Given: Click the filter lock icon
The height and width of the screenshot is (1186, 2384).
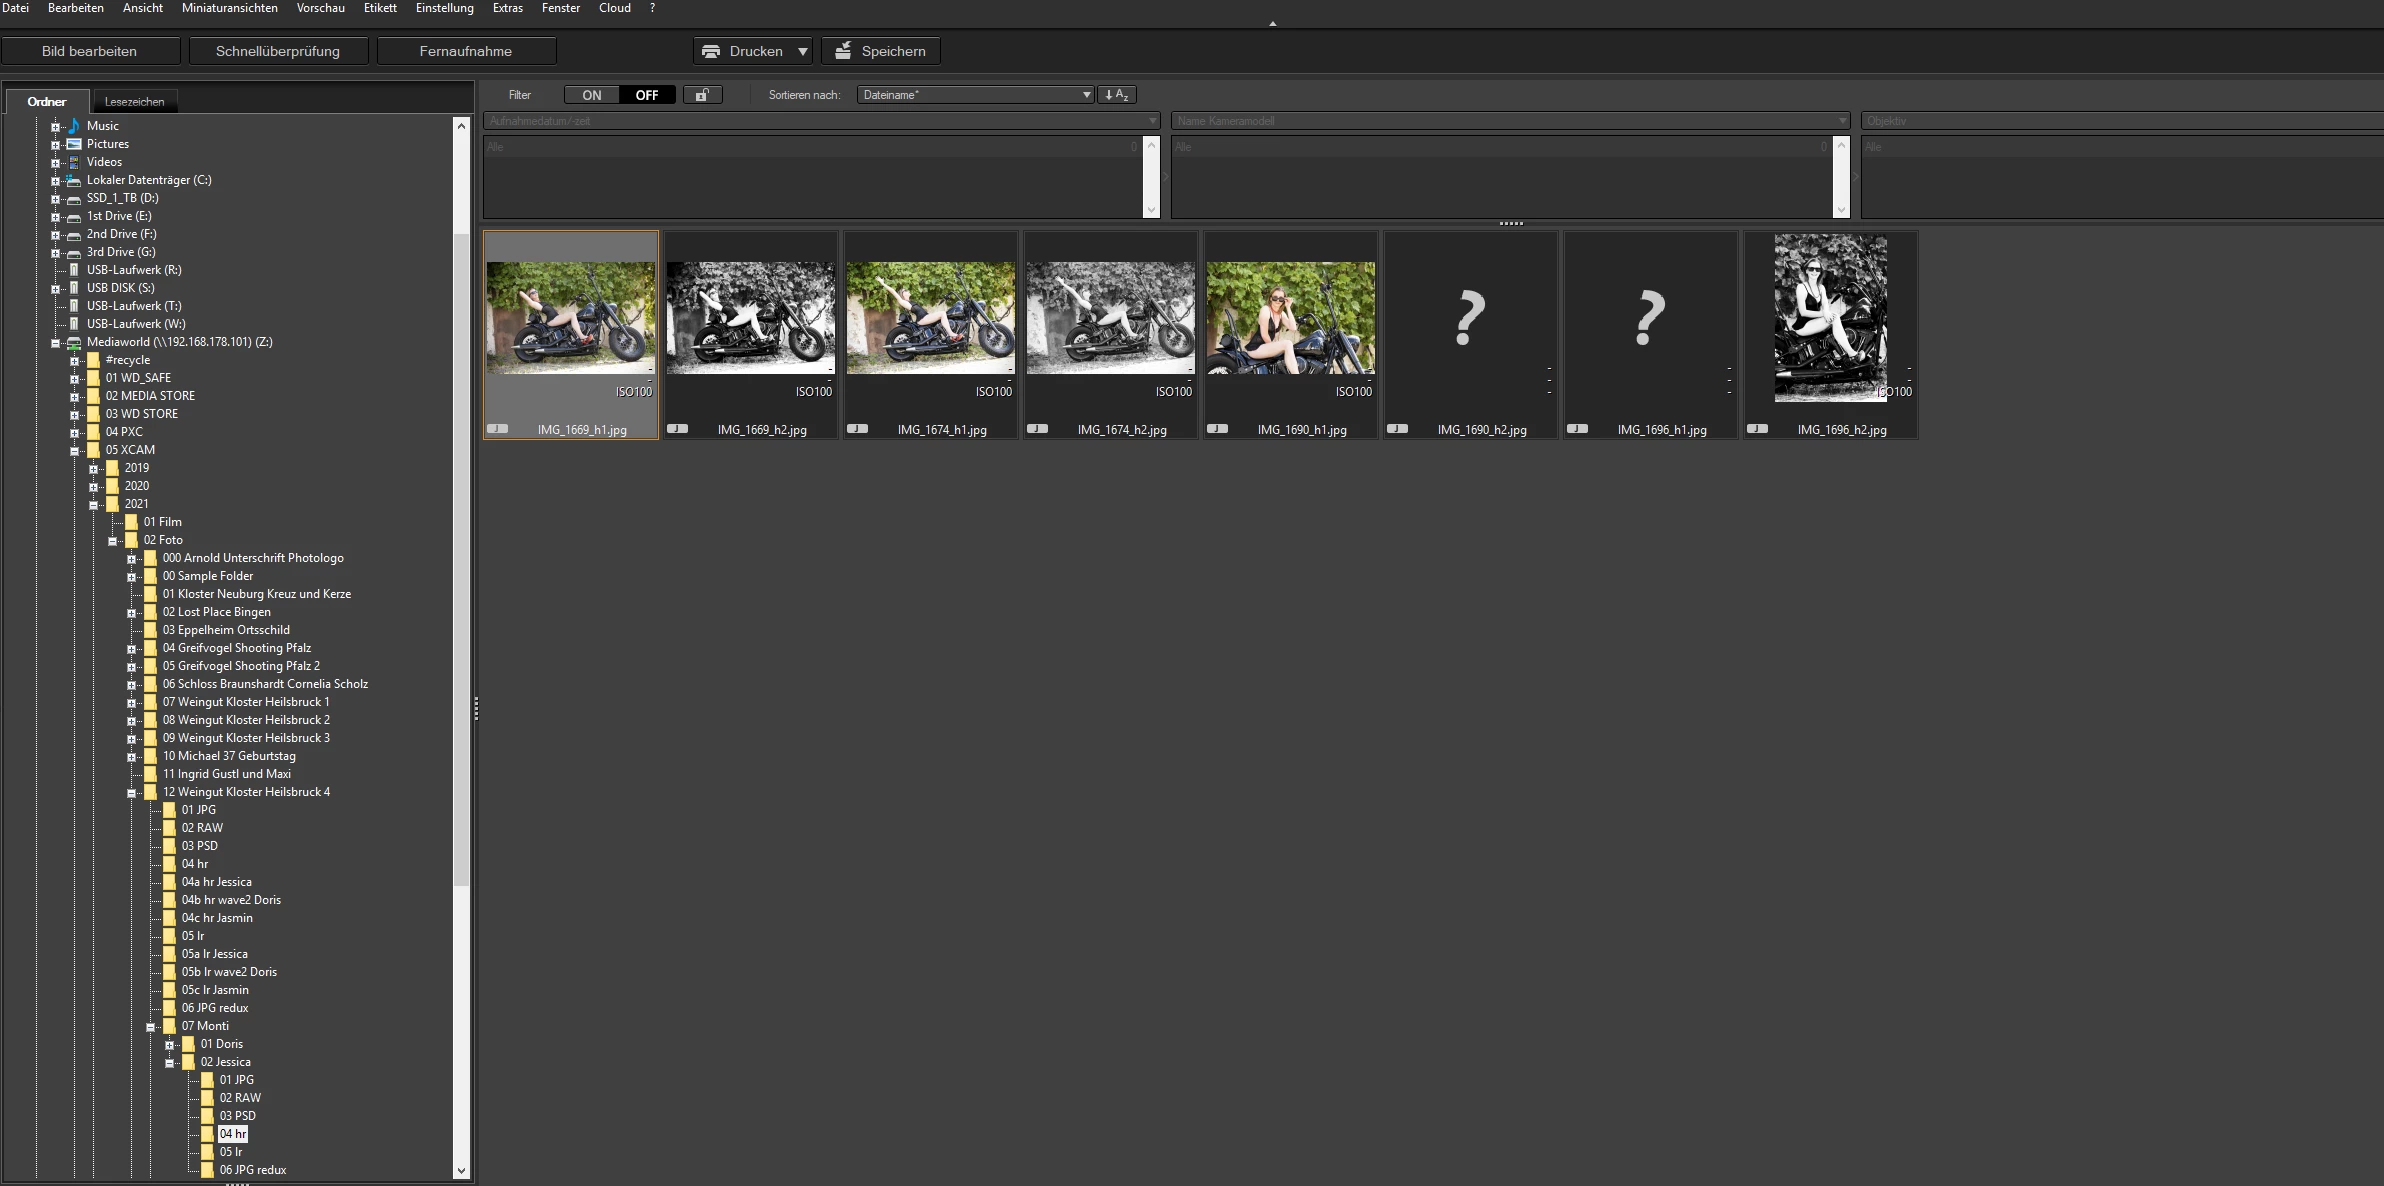Looking at the screenshot, I should [x=702, y=95].
